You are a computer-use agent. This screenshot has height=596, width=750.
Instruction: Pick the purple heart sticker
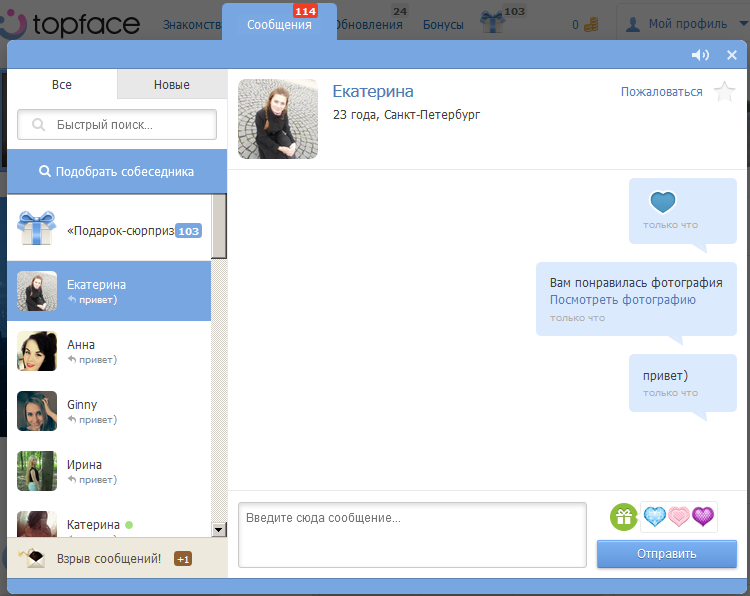point(703,517)
